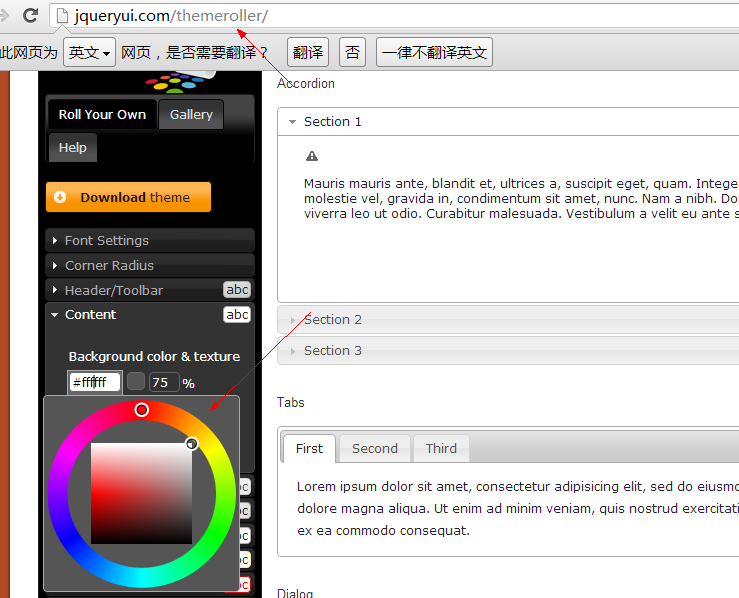Click 一律不翻译英文 button
Image resolution: width=739 pixels, height=598 pixels.
[434, 52]
